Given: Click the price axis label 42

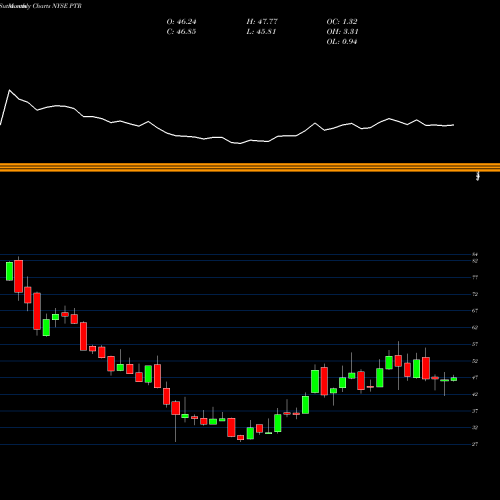Looking at the screenshot, I should (475, 394).
